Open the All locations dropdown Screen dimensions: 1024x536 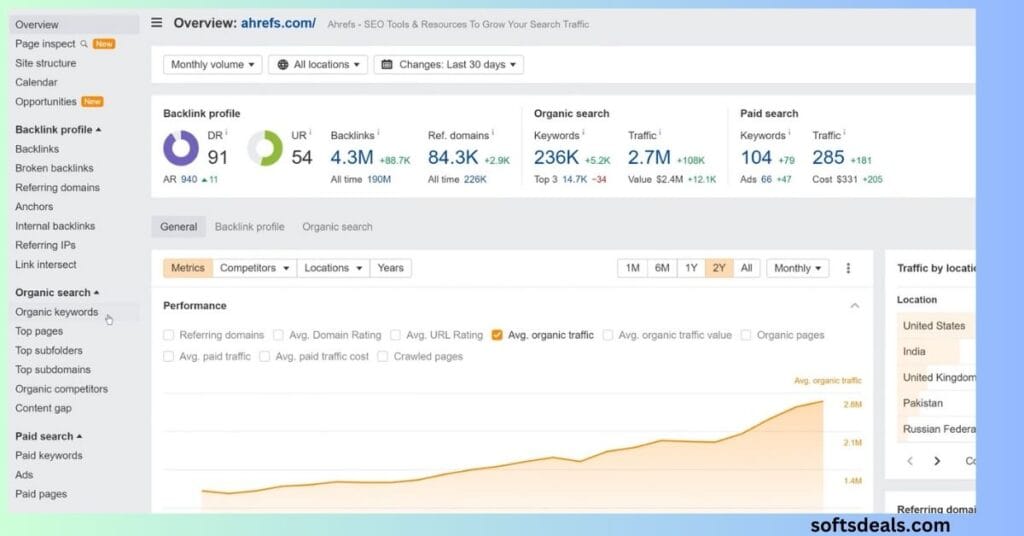click(x=318, y=65)
